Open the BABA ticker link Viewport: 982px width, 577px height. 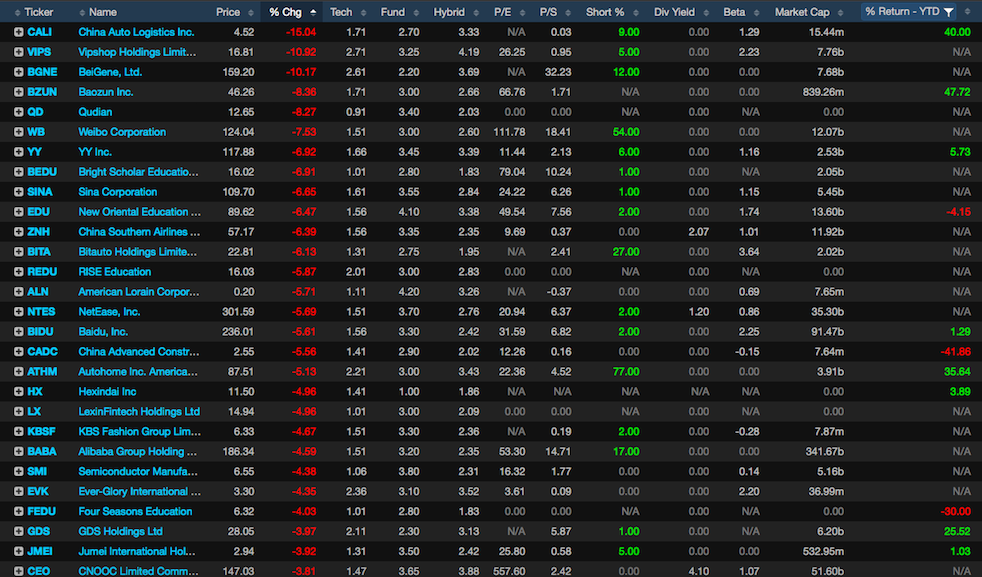[42, 452]
